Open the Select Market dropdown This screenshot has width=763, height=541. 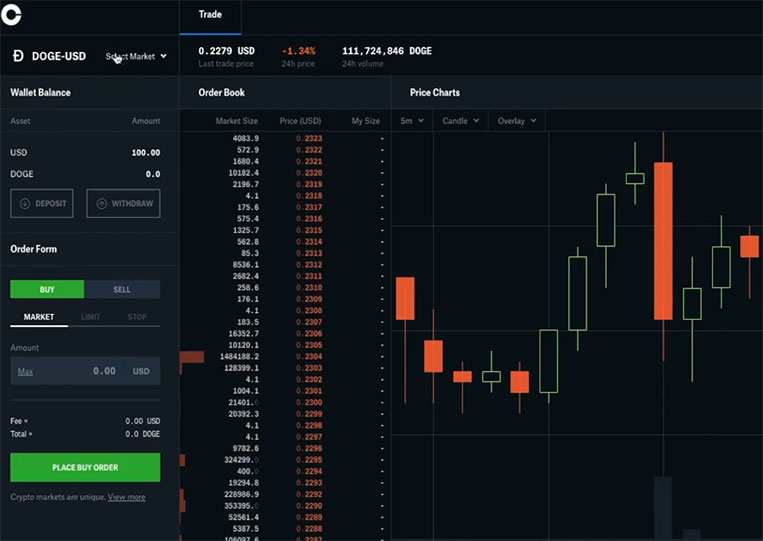tap(136, 56)
